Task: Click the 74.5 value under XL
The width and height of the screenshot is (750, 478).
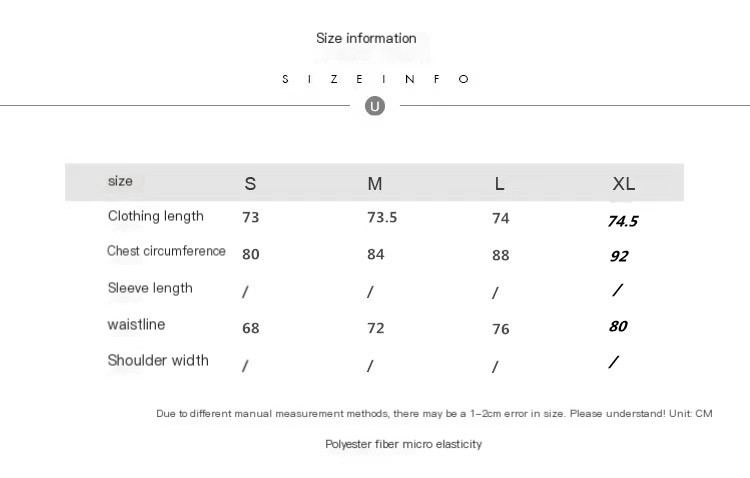Action: click(x=622, y=221)
